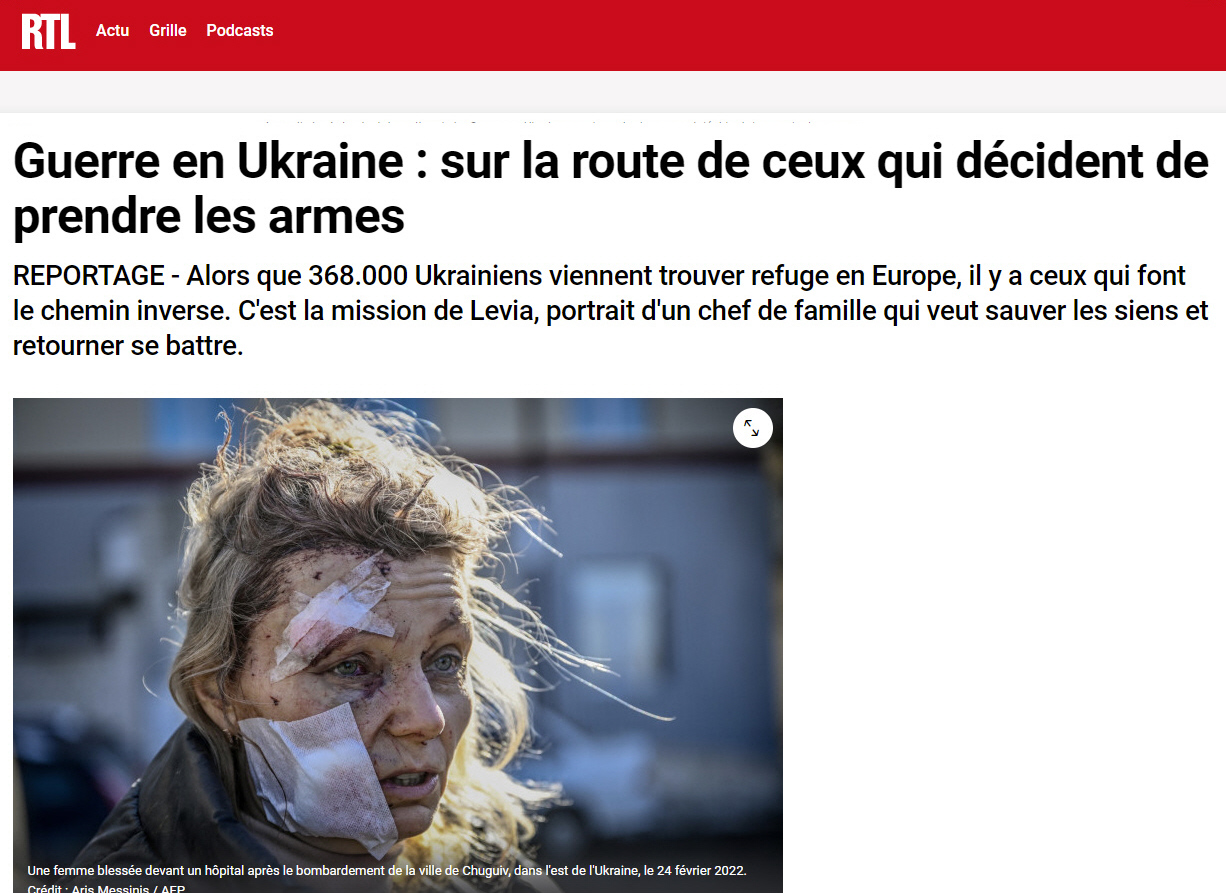Click the grey strip under the red header
1226x893 pixels.
[x=613, y=92]
